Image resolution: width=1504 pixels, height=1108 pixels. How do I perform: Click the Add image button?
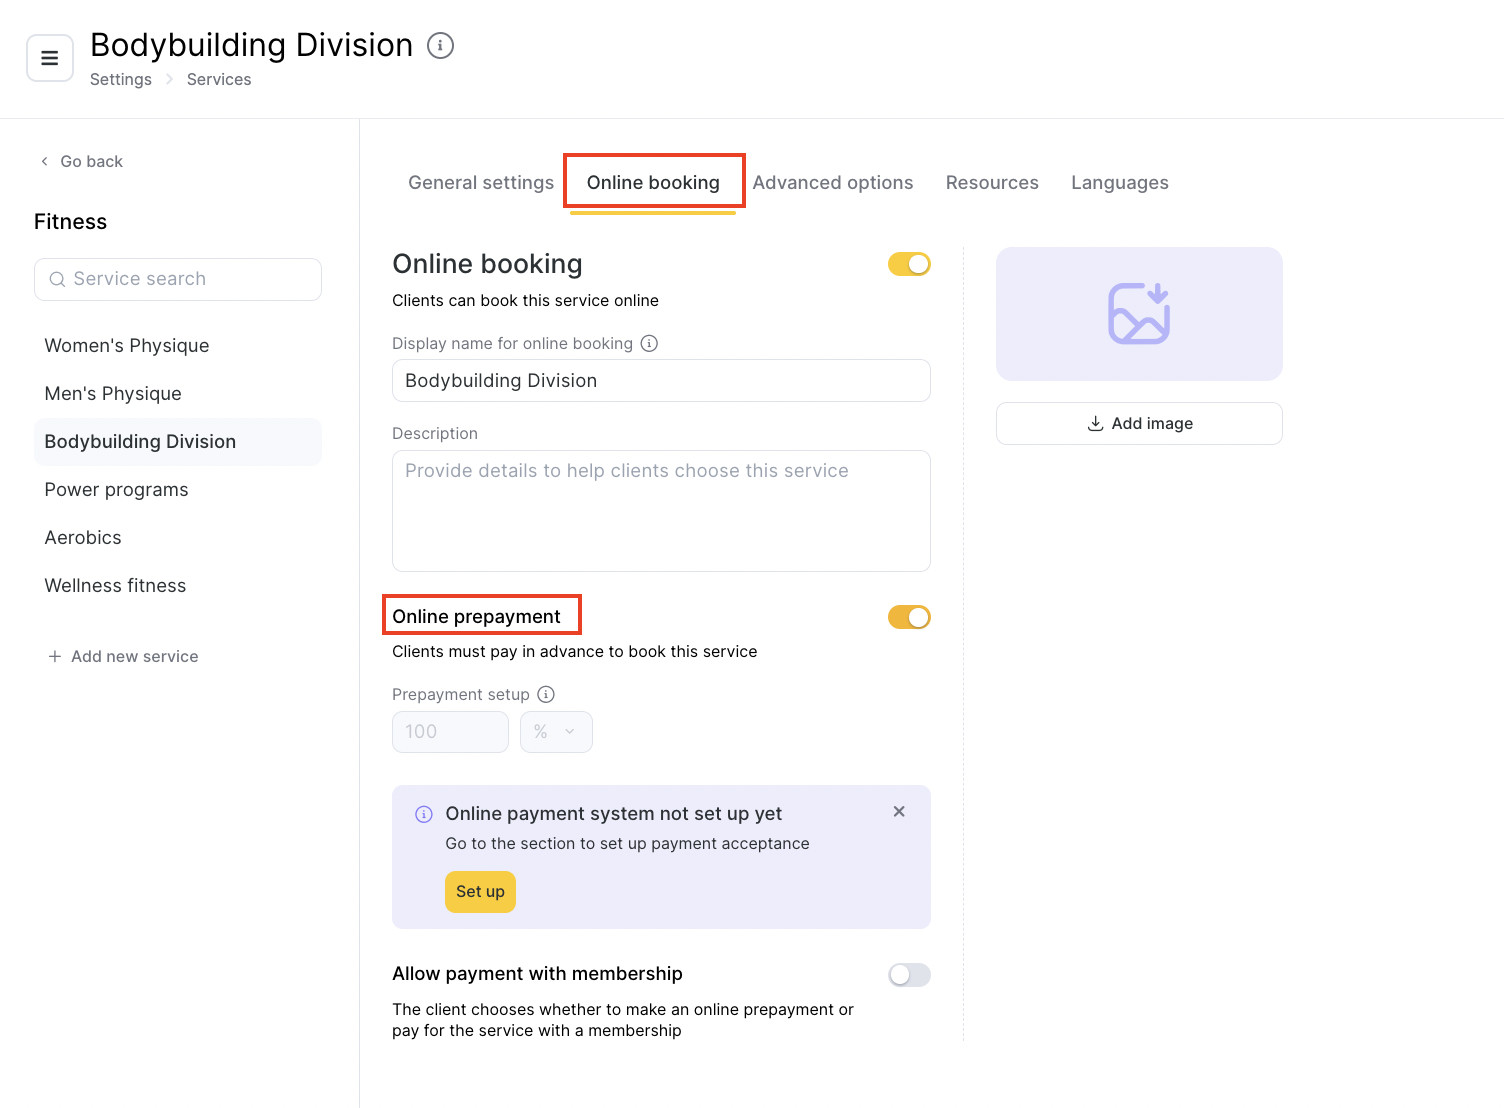coord(1139,424)
